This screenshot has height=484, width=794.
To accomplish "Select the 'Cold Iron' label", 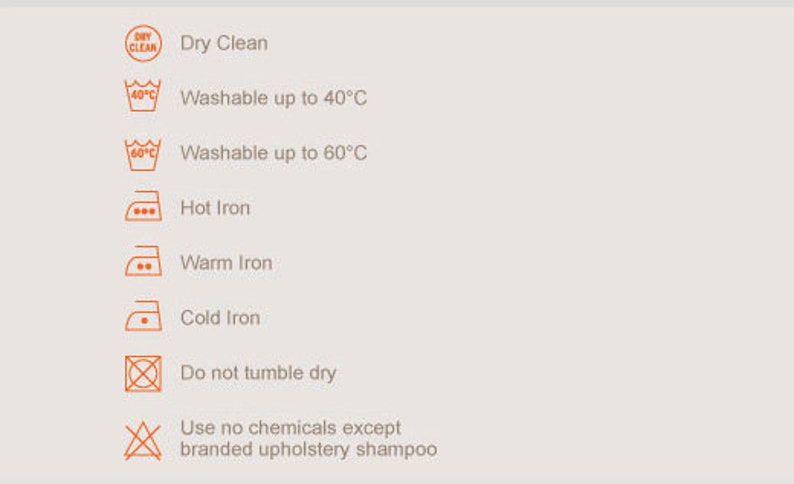I will click(220, 317).
